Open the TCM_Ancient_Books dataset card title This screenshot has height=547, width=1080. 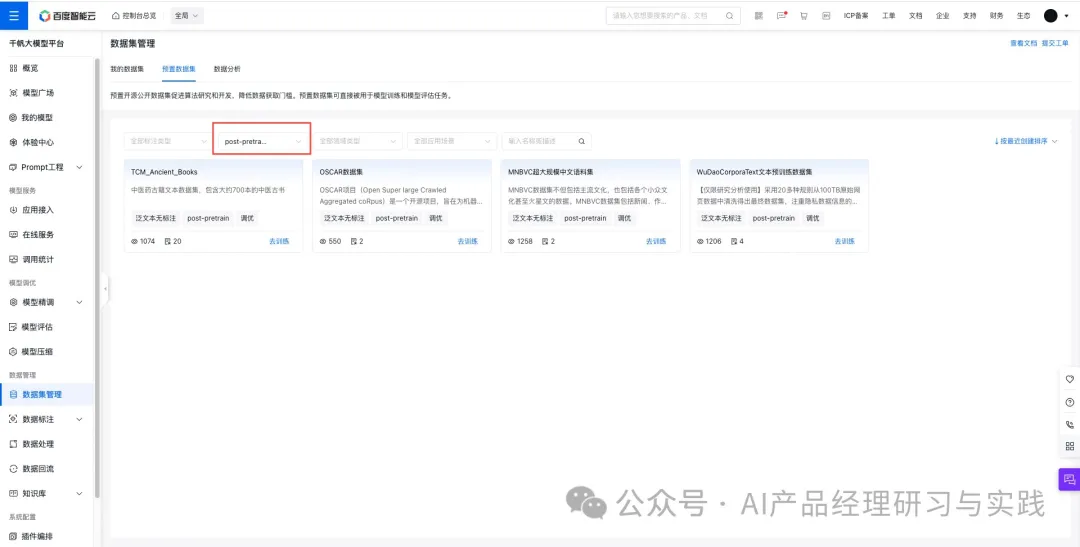165,172
